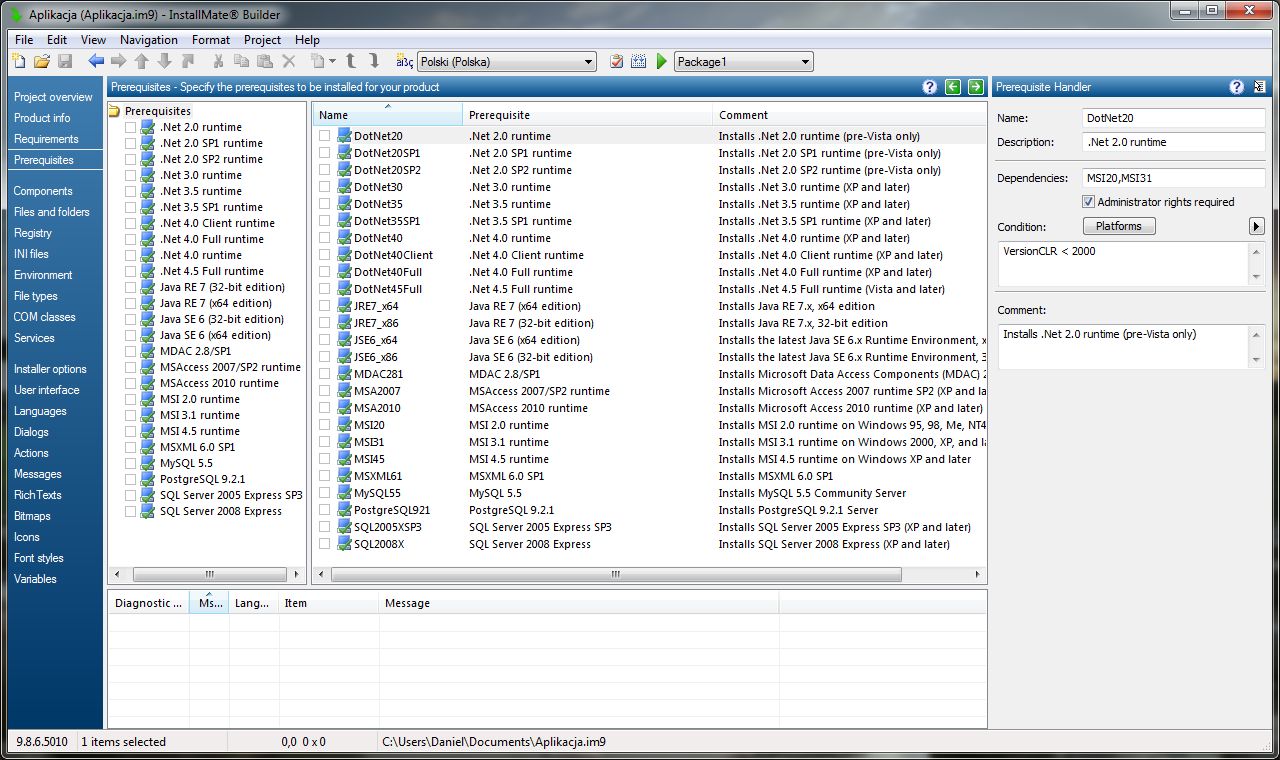The image size is (1280, 760).
Task: Click the blue Back arrow in toolbar
Action: (96, 62)
